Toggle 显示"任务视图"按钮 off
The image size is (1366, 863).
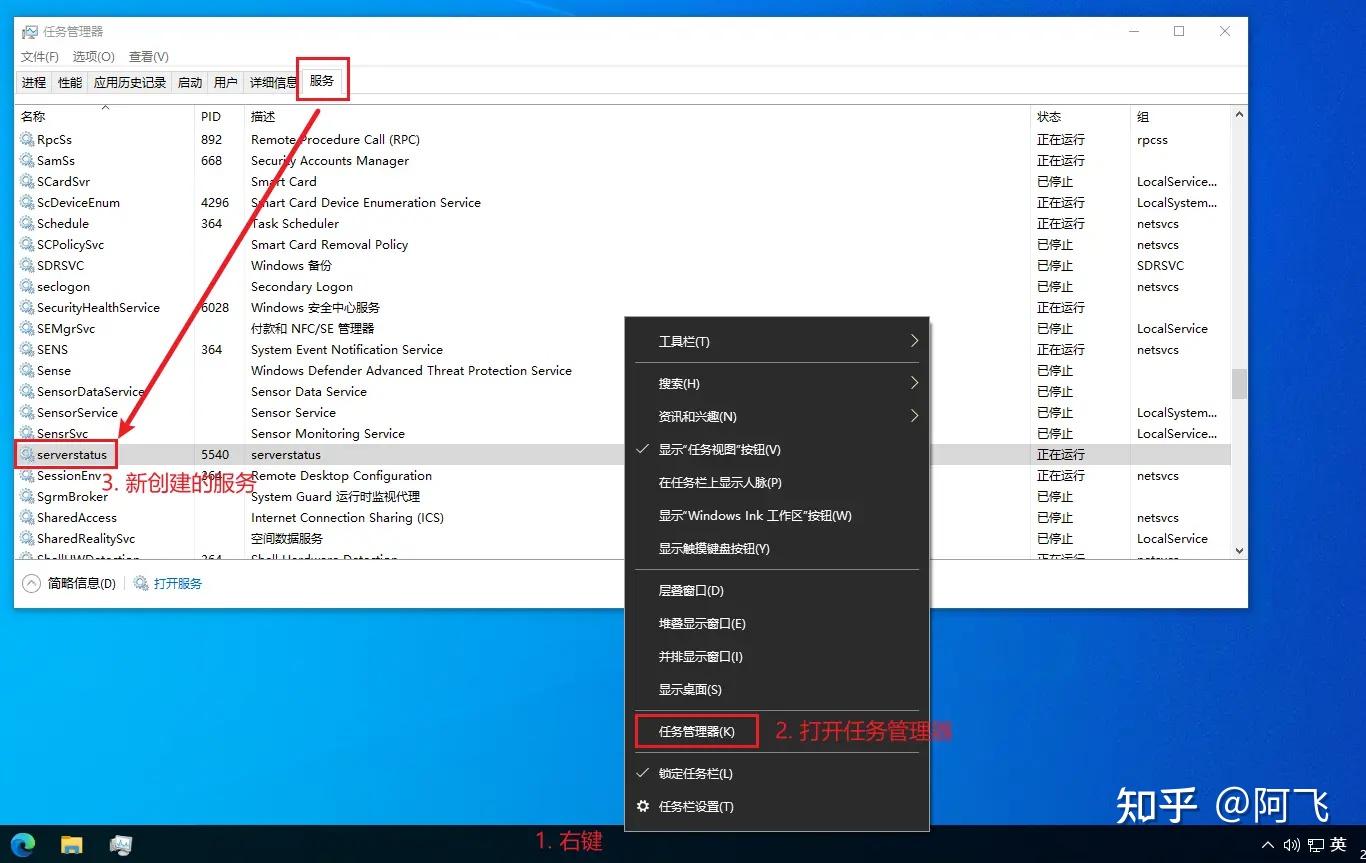coord(720,449)
